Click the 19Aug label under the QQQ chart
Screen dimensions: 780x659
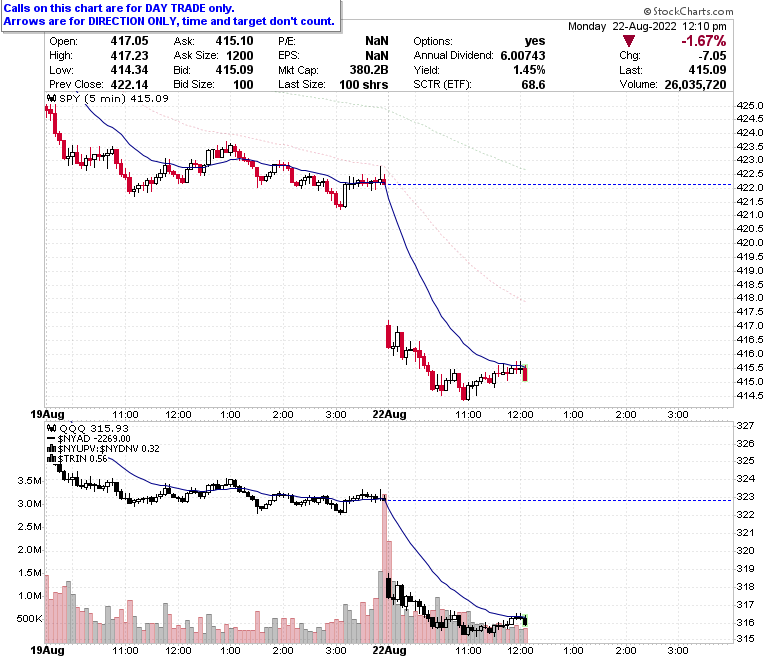tap(47, 650)
